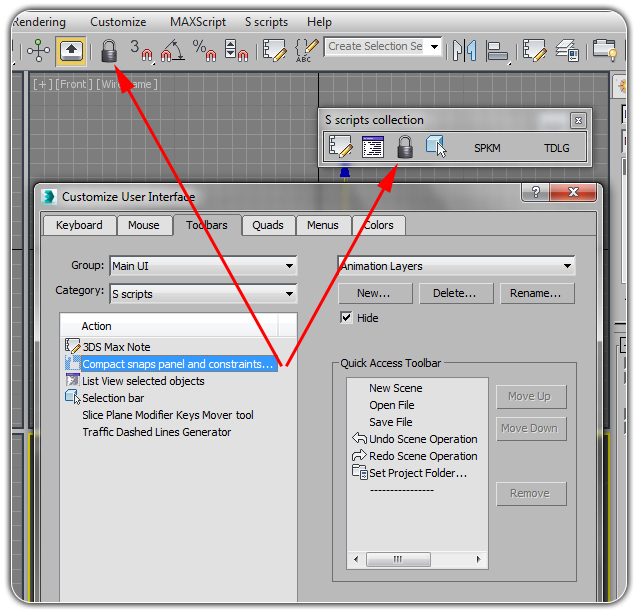The width and height of the screenshot is (636, 613).
Task: Click the Align tool icon
Action: pyautogui.click(x=497, y=51)
